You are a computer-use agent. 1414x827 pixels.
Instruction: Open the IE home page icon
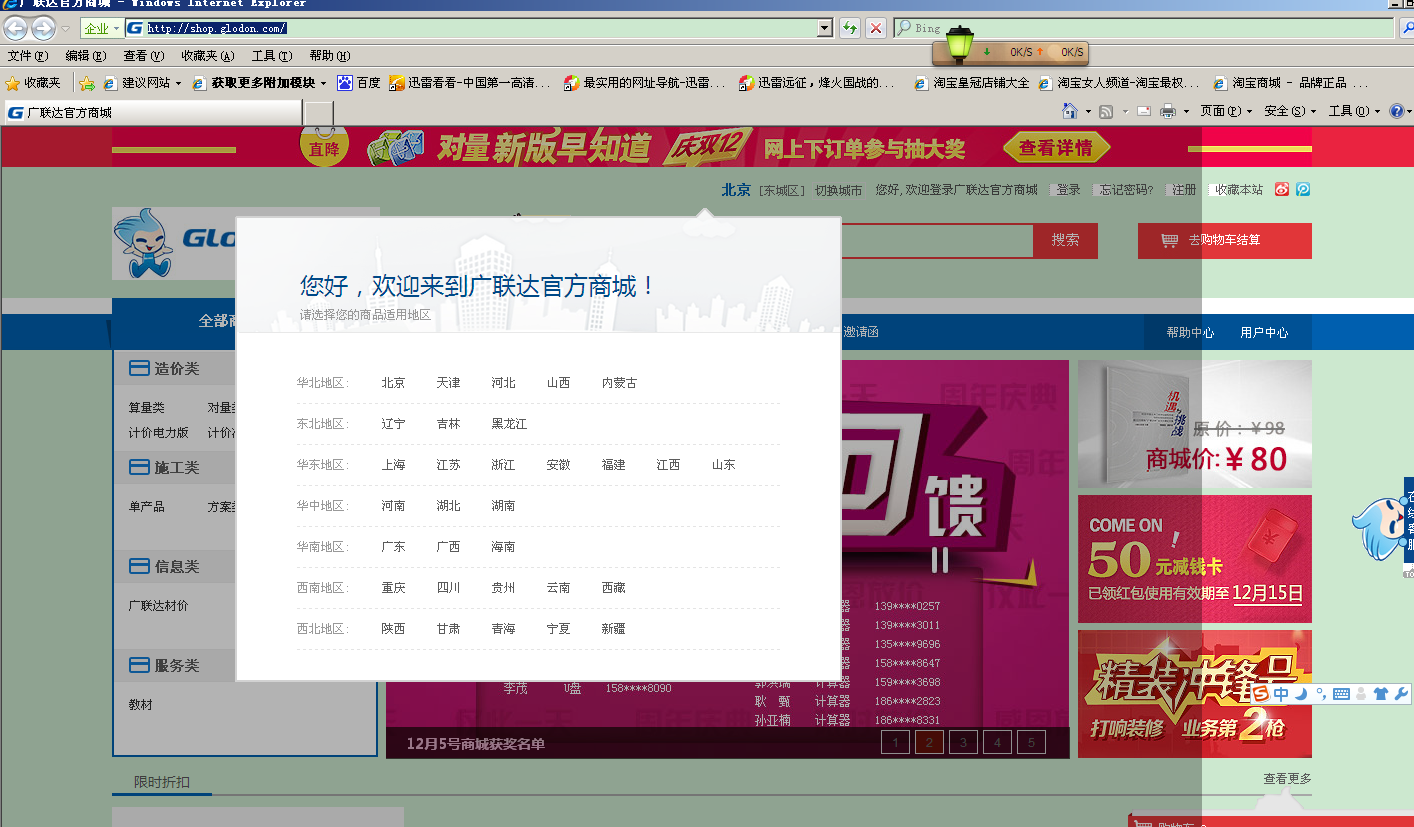(x=1070, y=111)
